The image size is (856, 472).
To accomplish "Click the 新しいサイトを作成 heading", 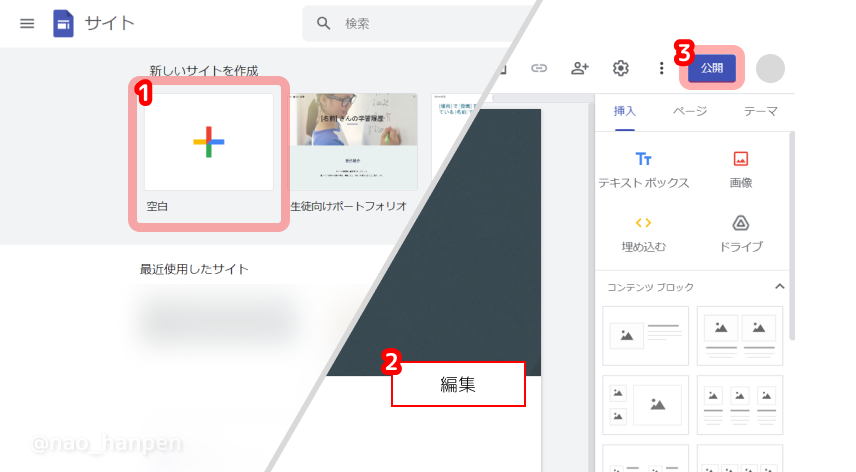I will tap(204, 70).
